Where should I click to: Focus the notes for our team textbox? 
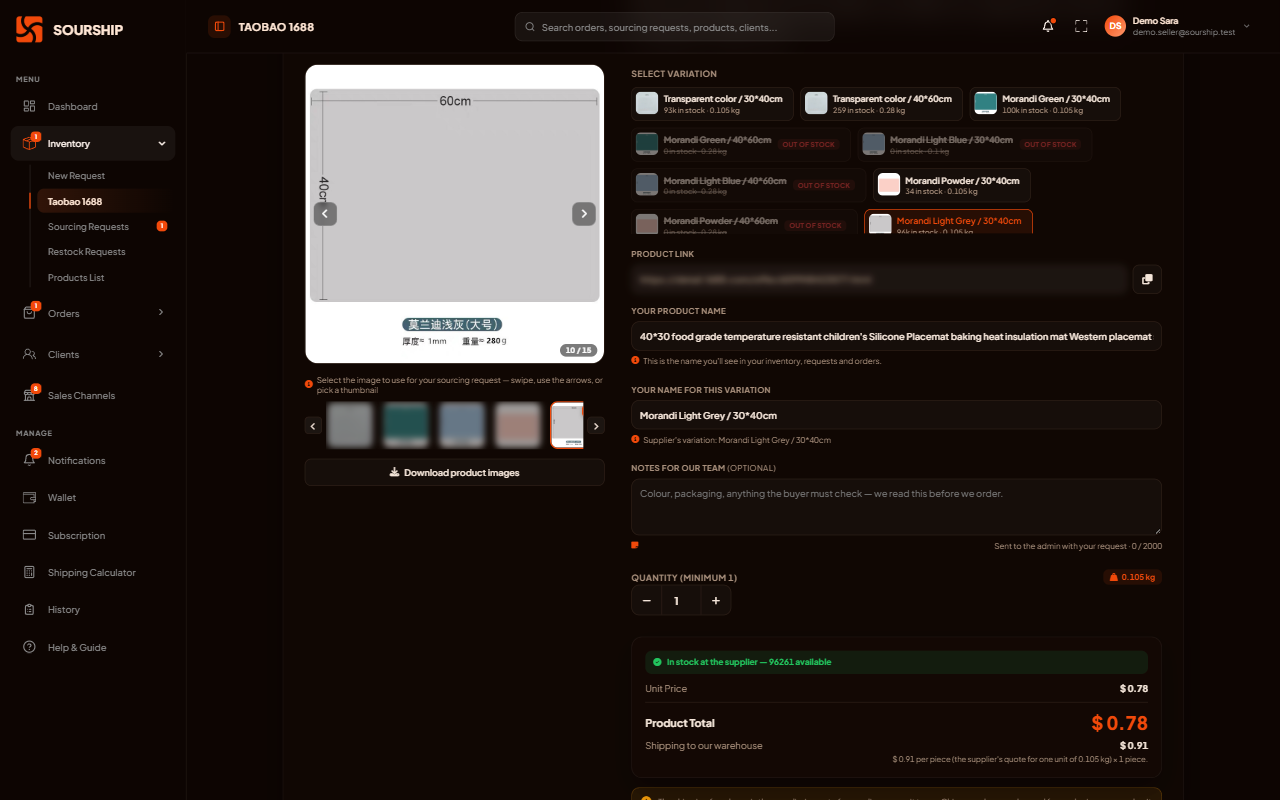click(896, 507)
